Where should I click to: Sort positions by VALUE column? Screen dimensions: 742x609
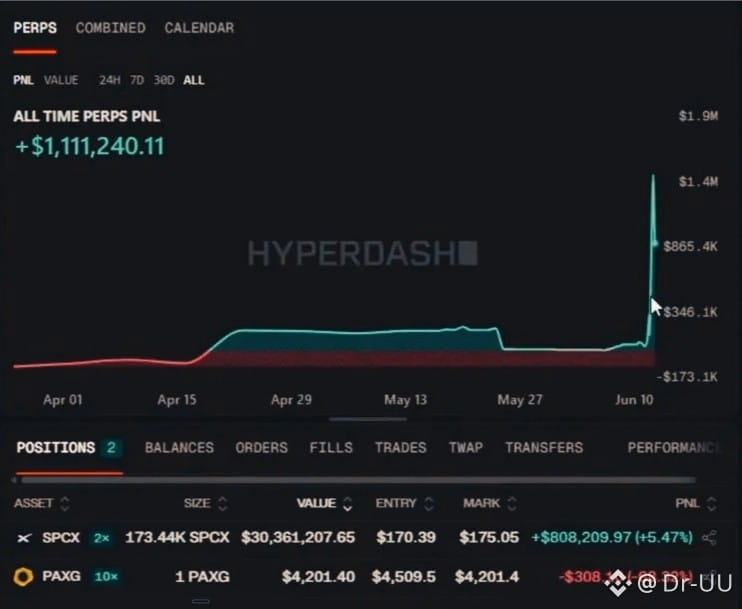click(325, 503)
